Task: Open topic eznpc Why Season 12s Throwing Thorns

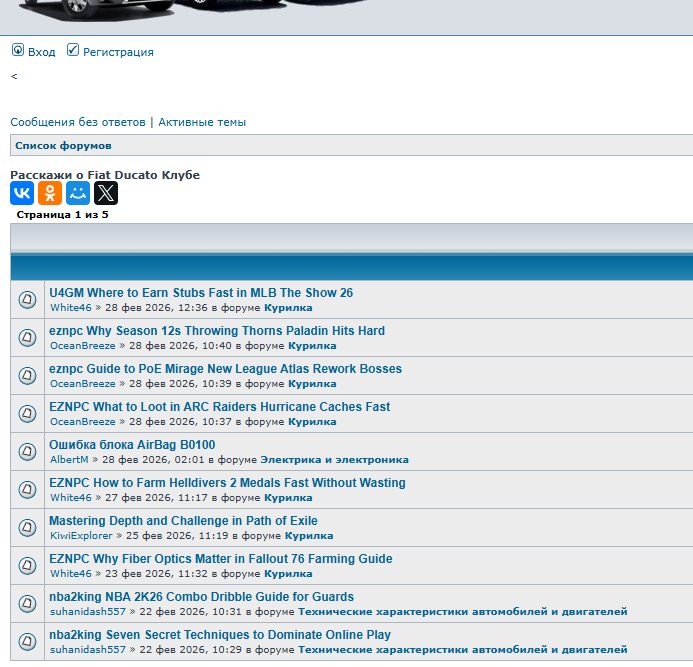Action: click(x=217, y=331)
